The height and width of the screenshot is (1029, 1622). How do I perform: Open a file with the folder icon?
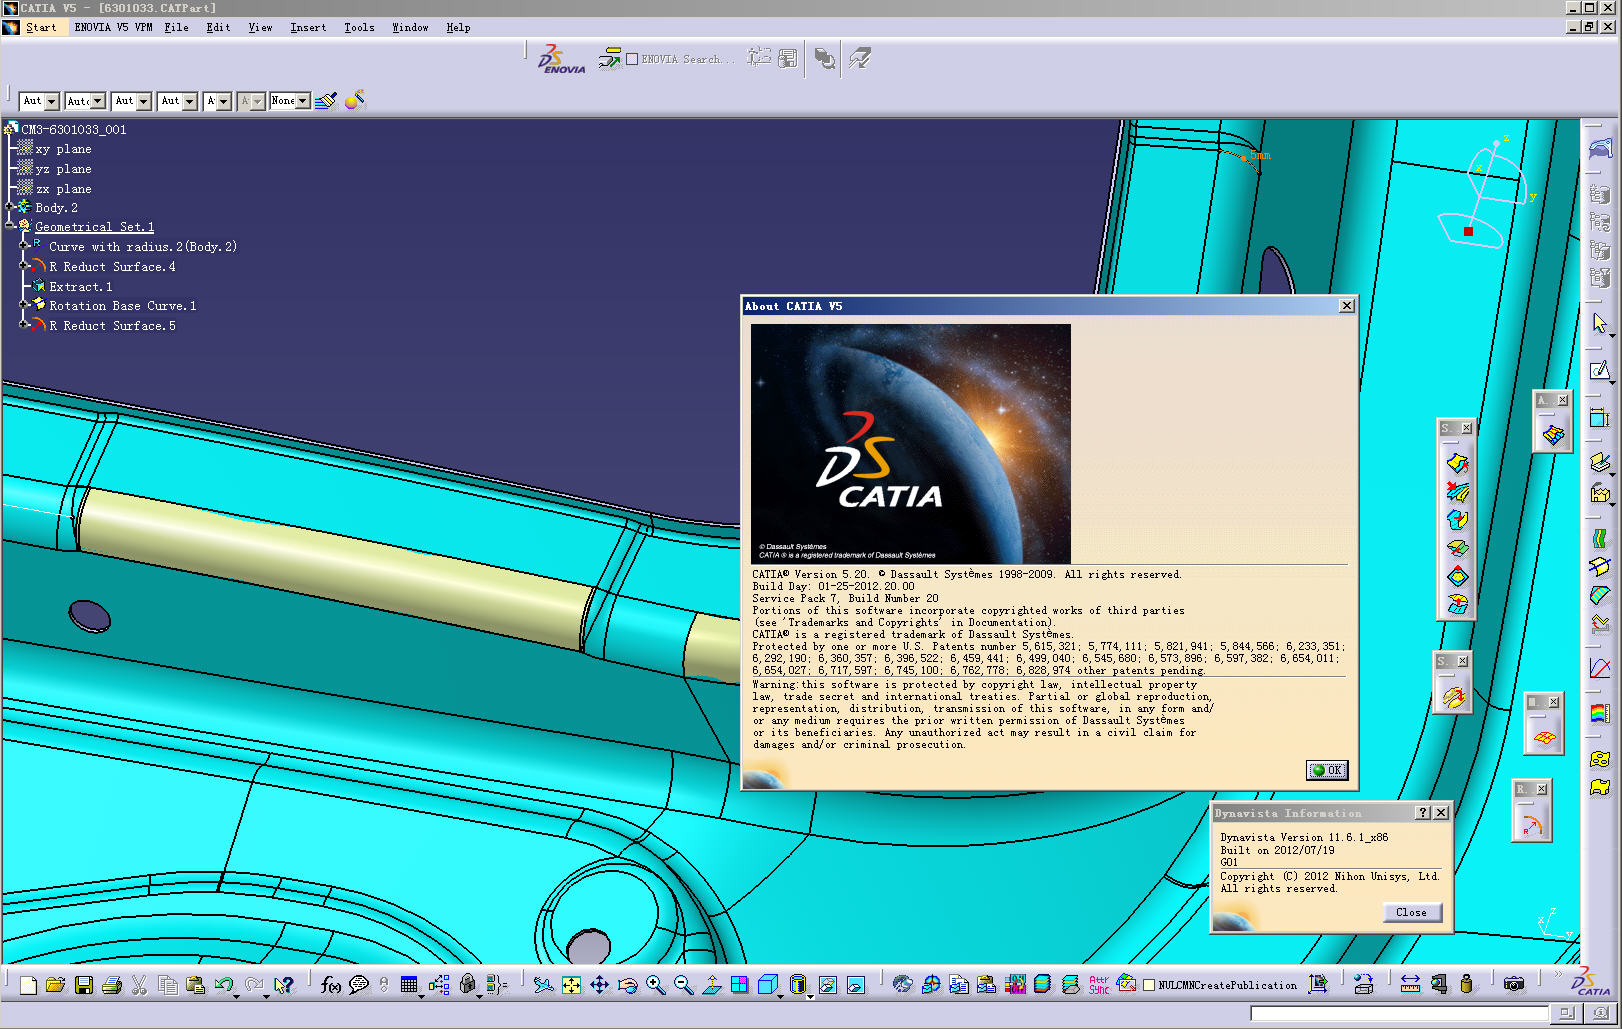click(55, 985)
